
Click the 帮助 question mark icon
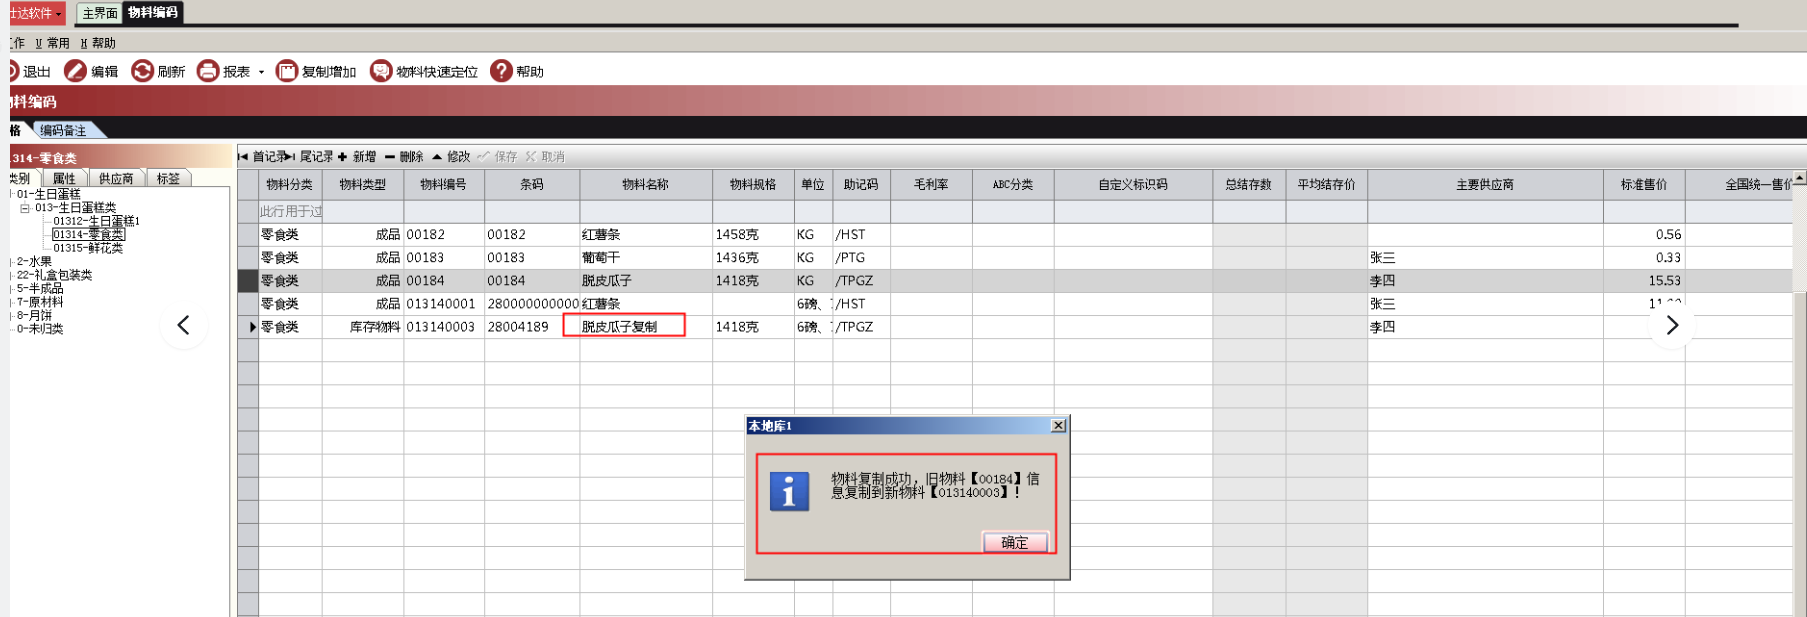501,71
